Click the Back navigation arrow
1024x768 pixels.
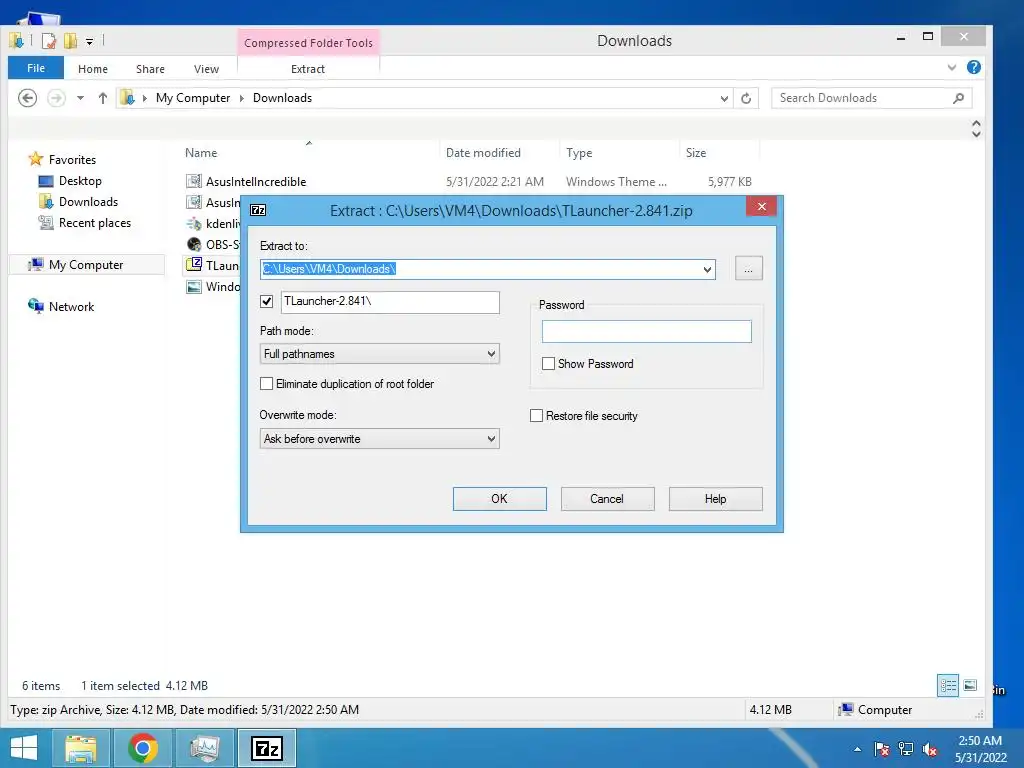(x=27, y=98)
